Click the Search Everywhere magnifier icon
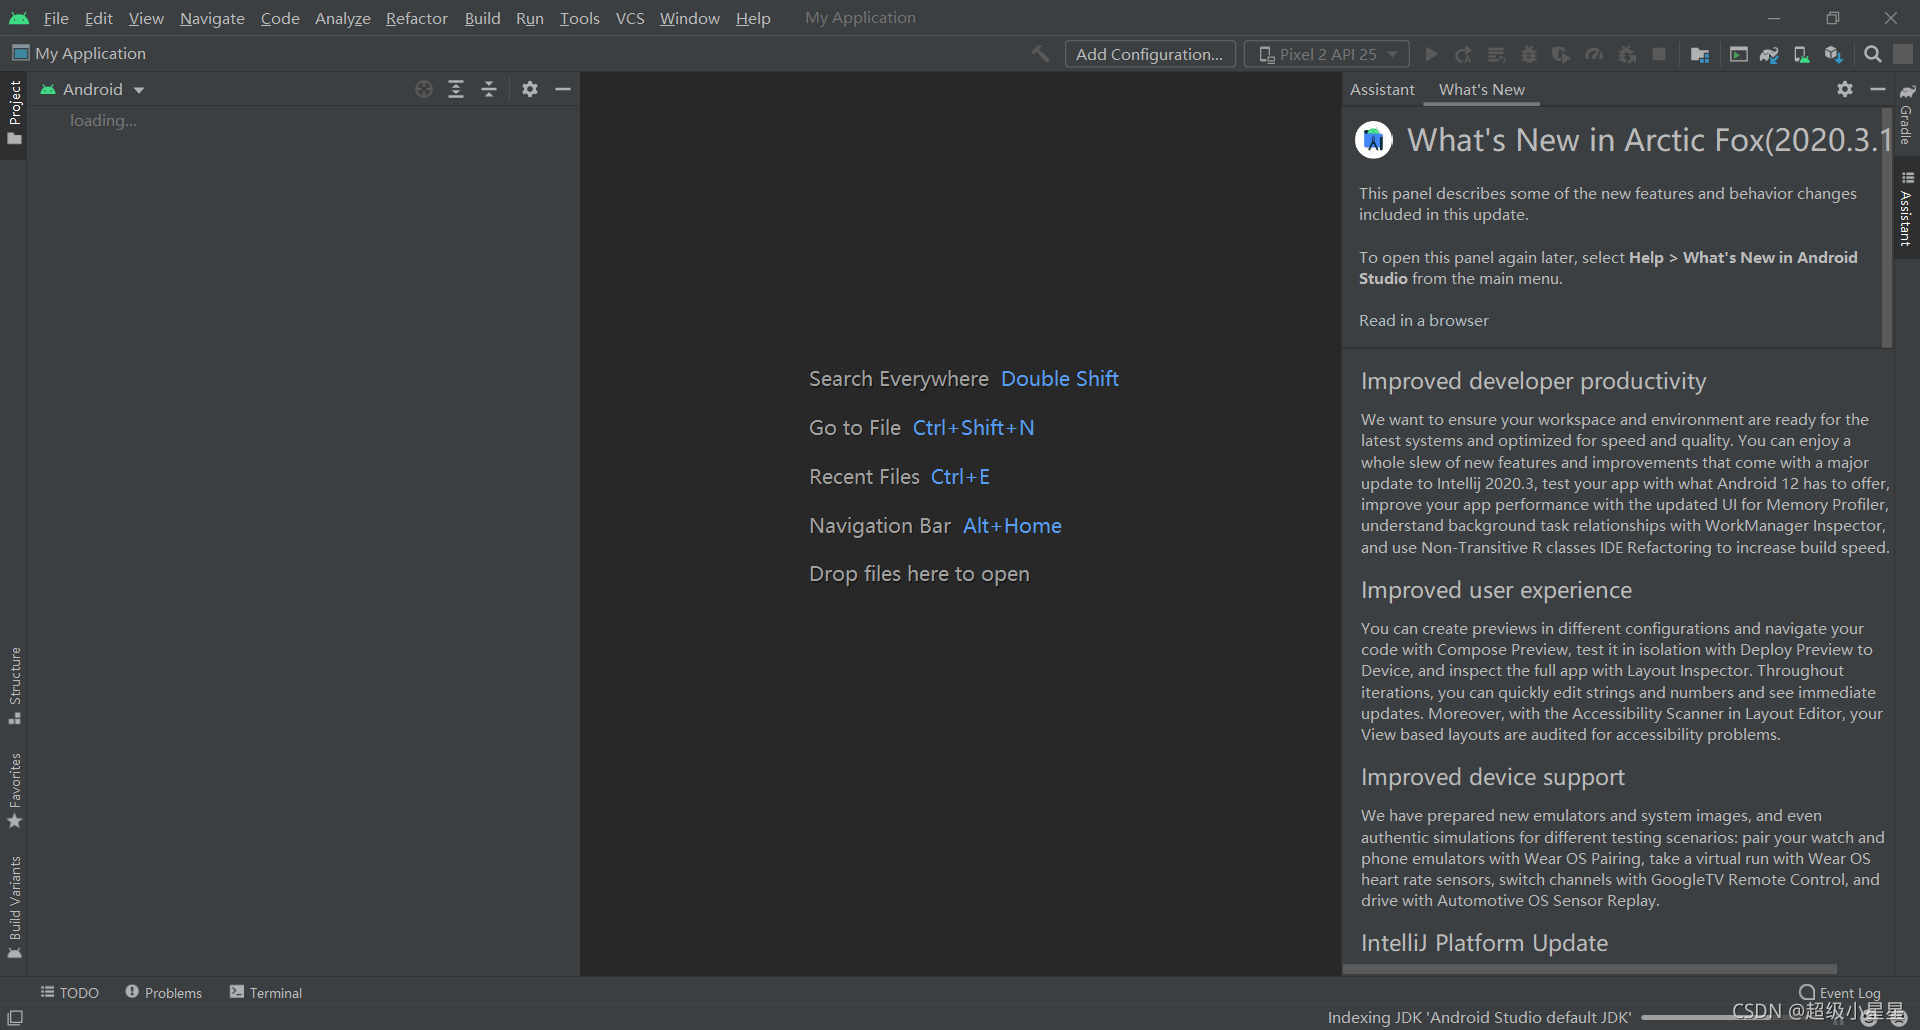1920x1030 pixels. click(1873, 54)
